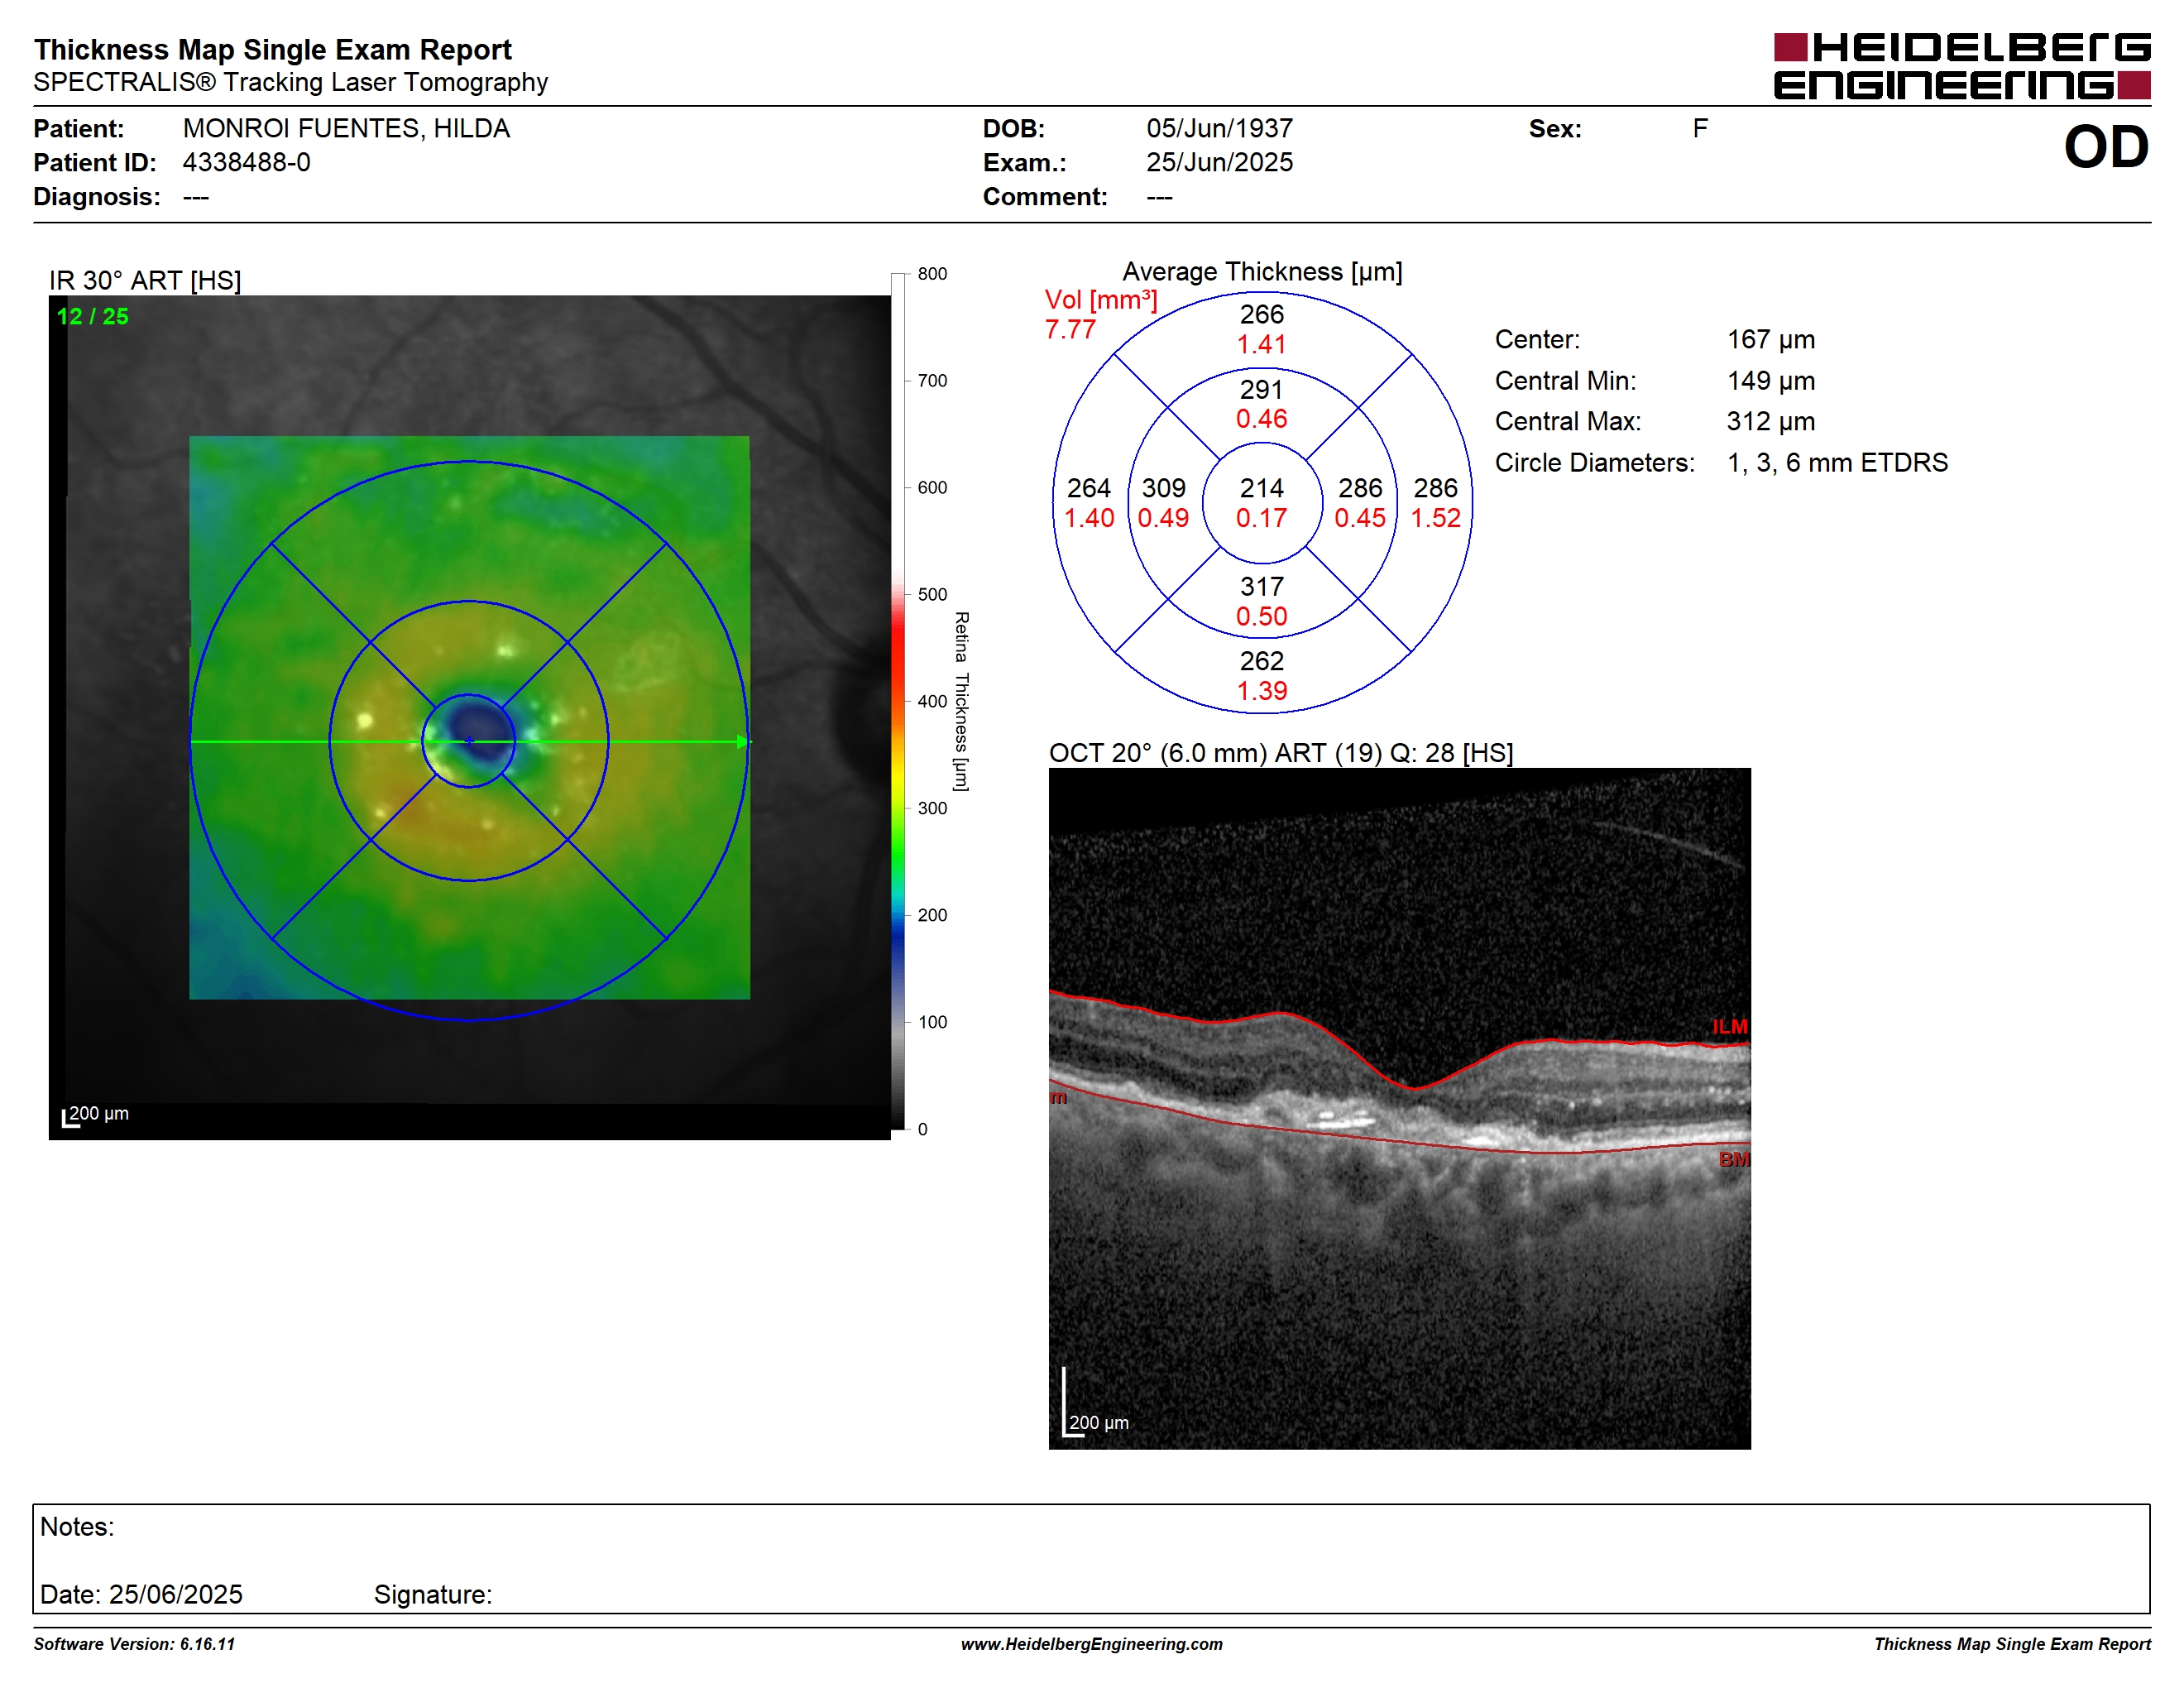Click central volume value 0.17
Viewport: 2184px width, 1688px height.
click(1261, 518)
